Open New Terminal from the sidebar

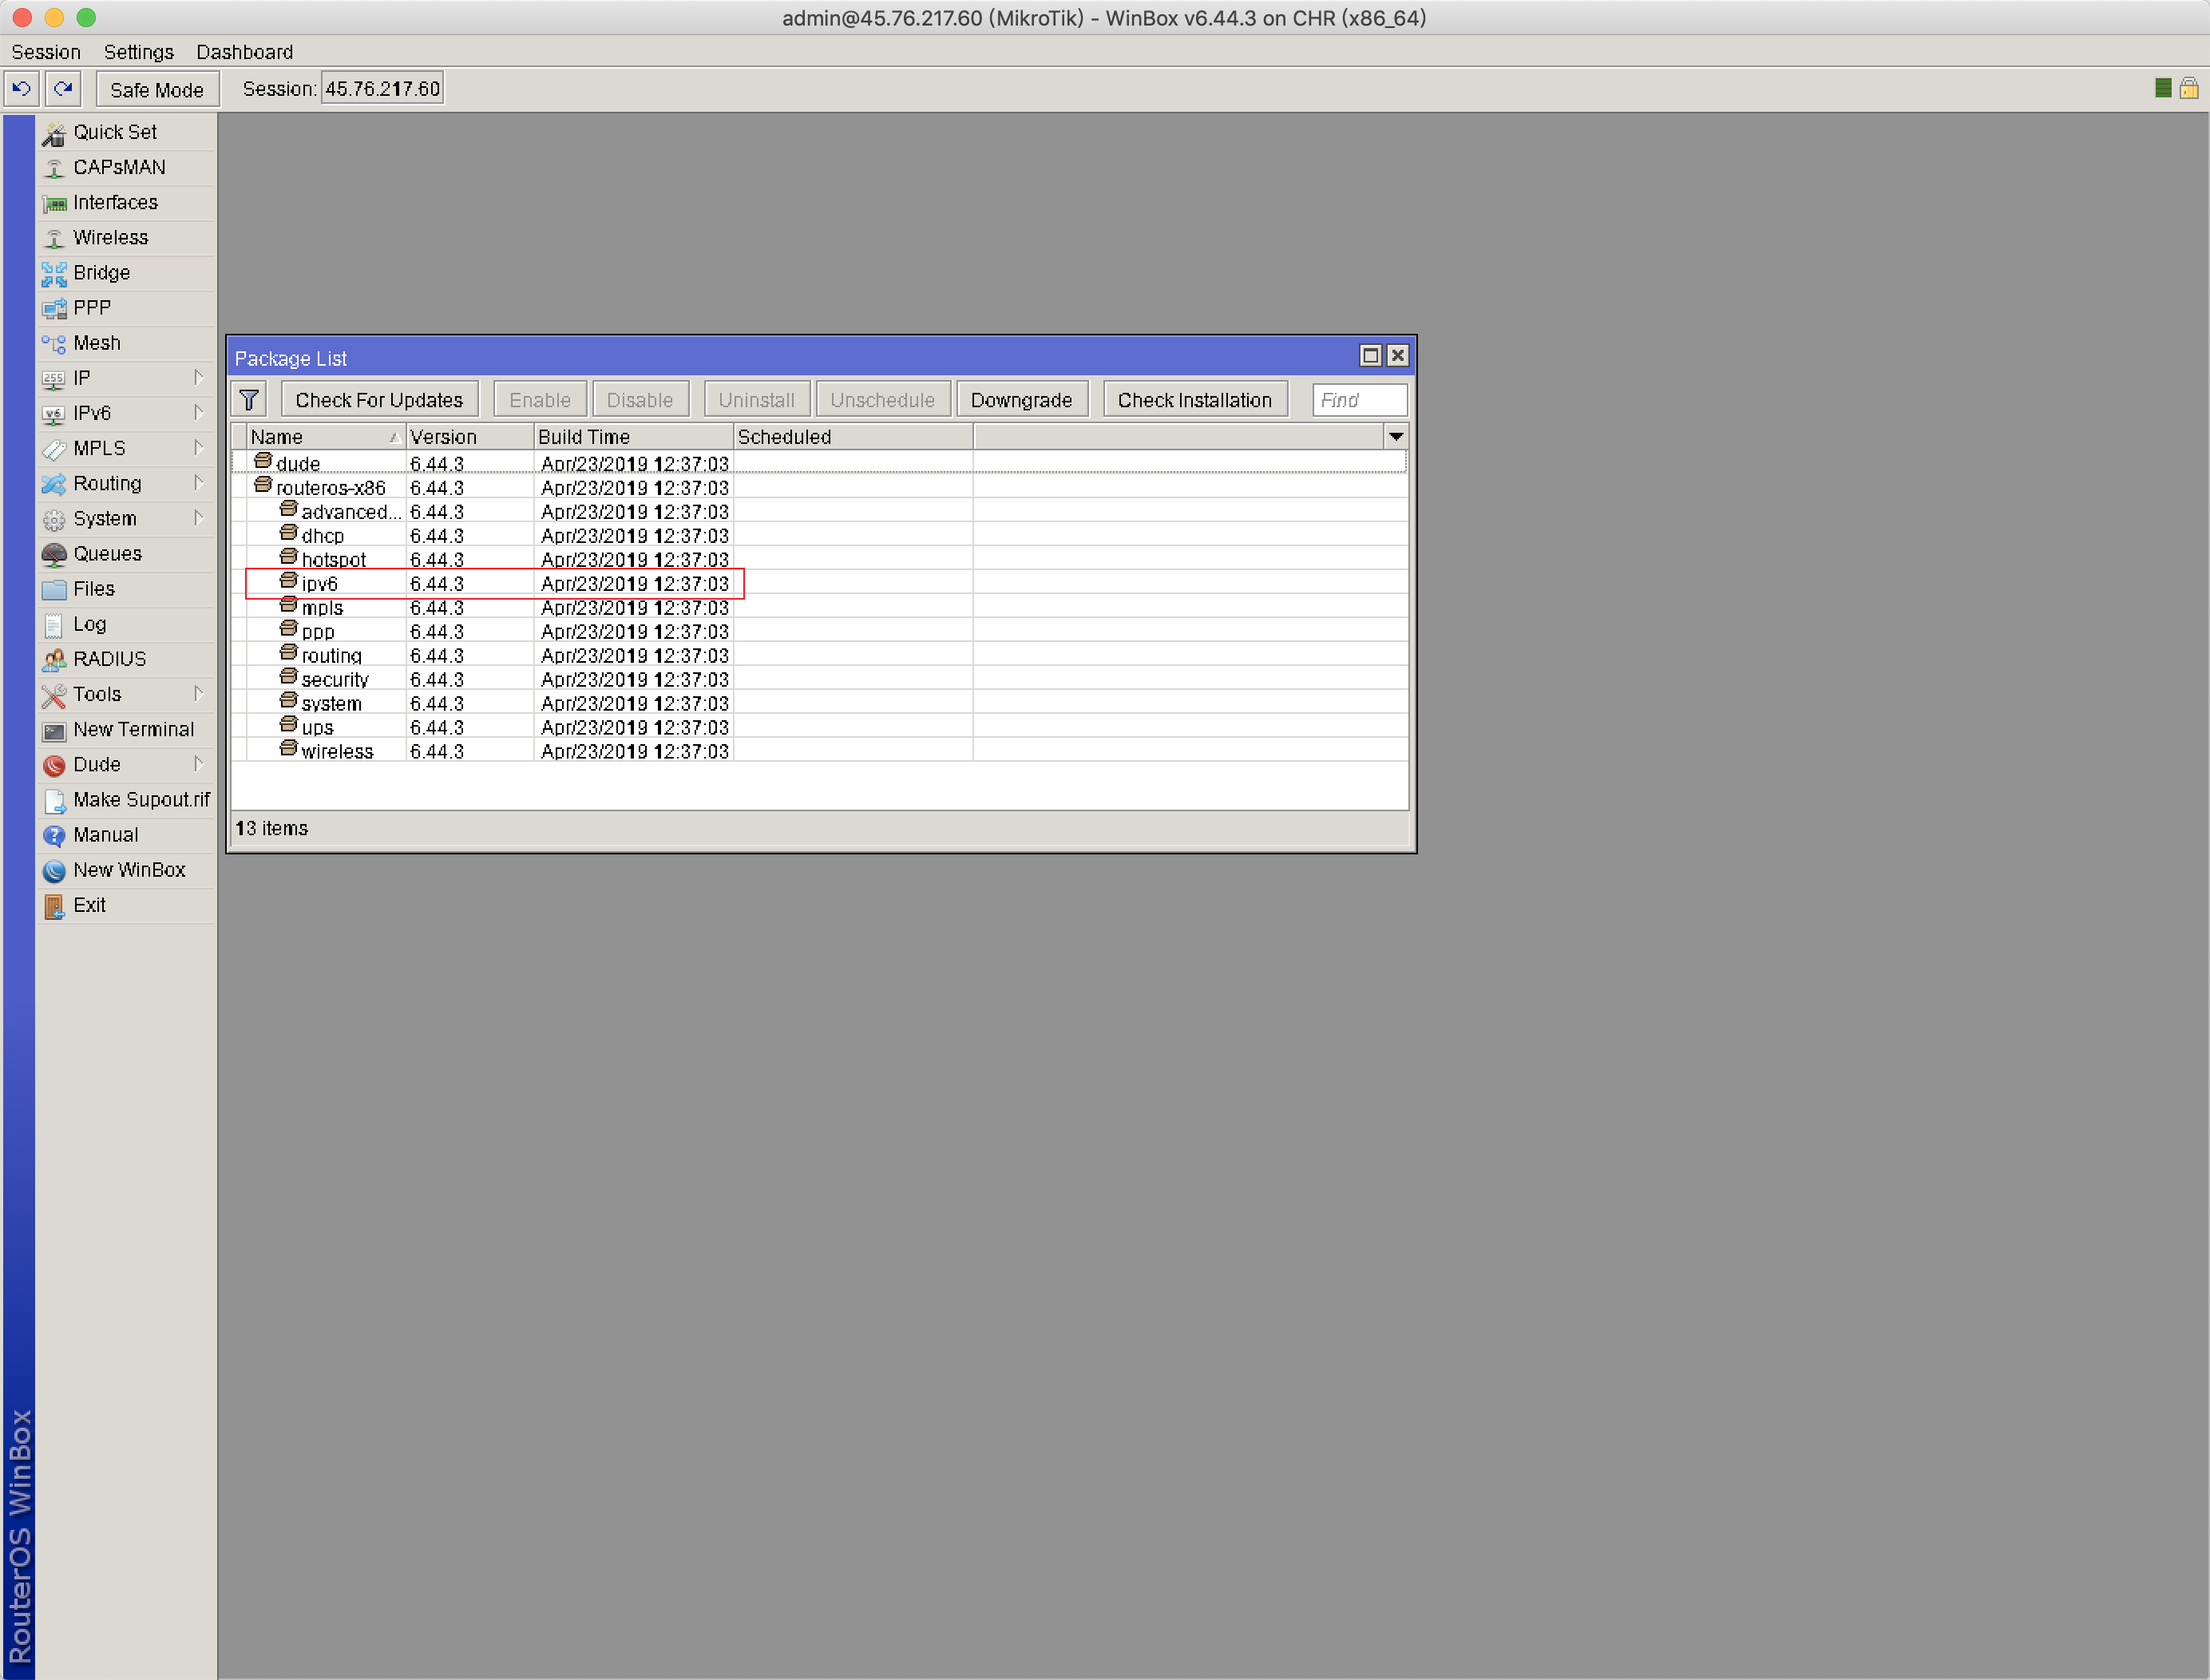(126, 729)
